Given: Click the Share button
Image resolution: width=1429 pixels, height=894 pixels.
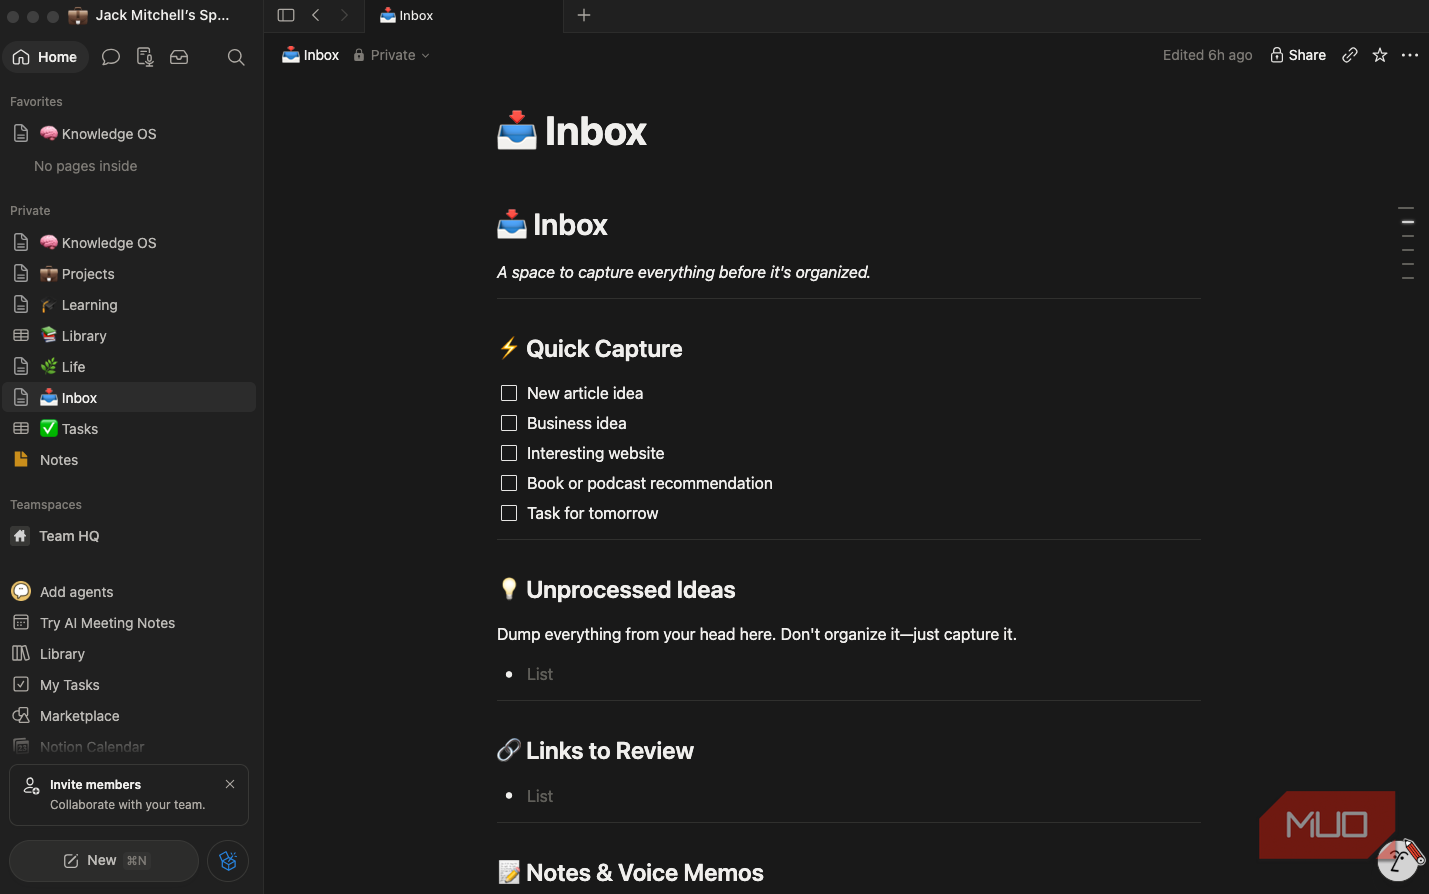Looking at the screenshot, I should coord(1298,55).
